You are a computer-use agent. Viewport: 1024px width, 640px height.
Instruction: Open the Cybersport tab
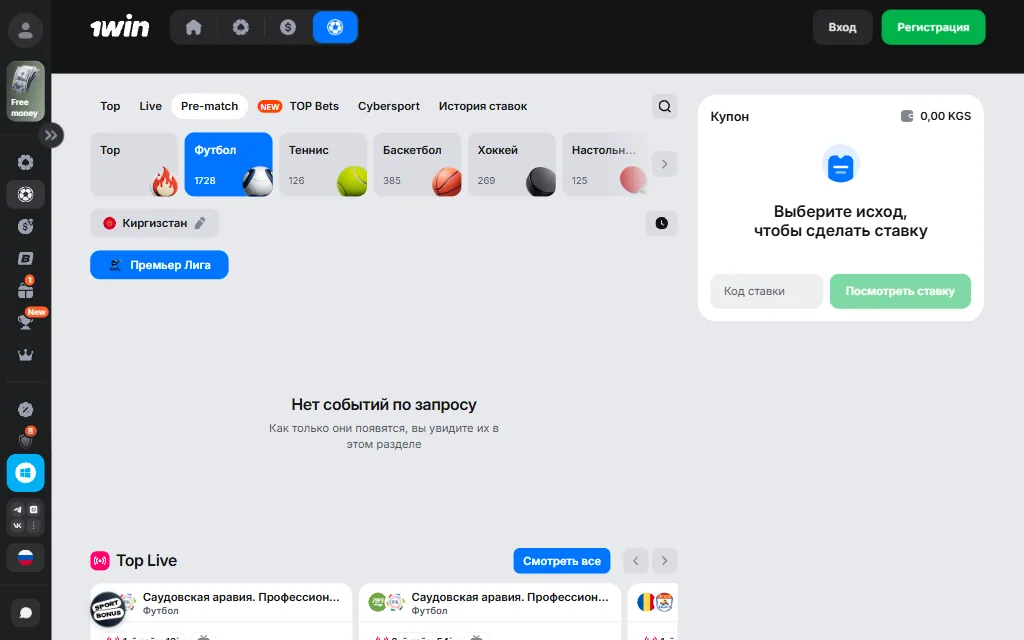pos(389,106)
